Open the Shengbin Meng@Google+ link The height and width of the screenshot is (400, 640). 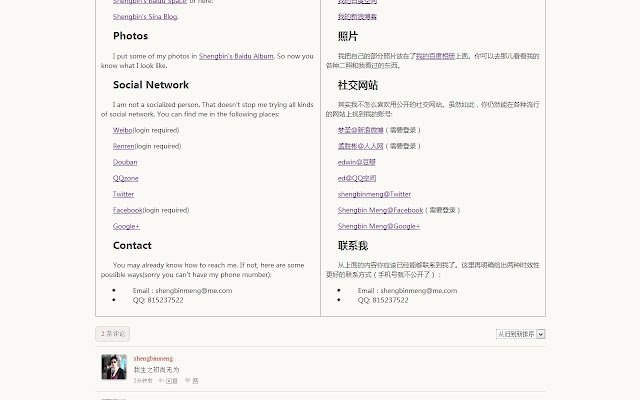click(x=379, y=226)
